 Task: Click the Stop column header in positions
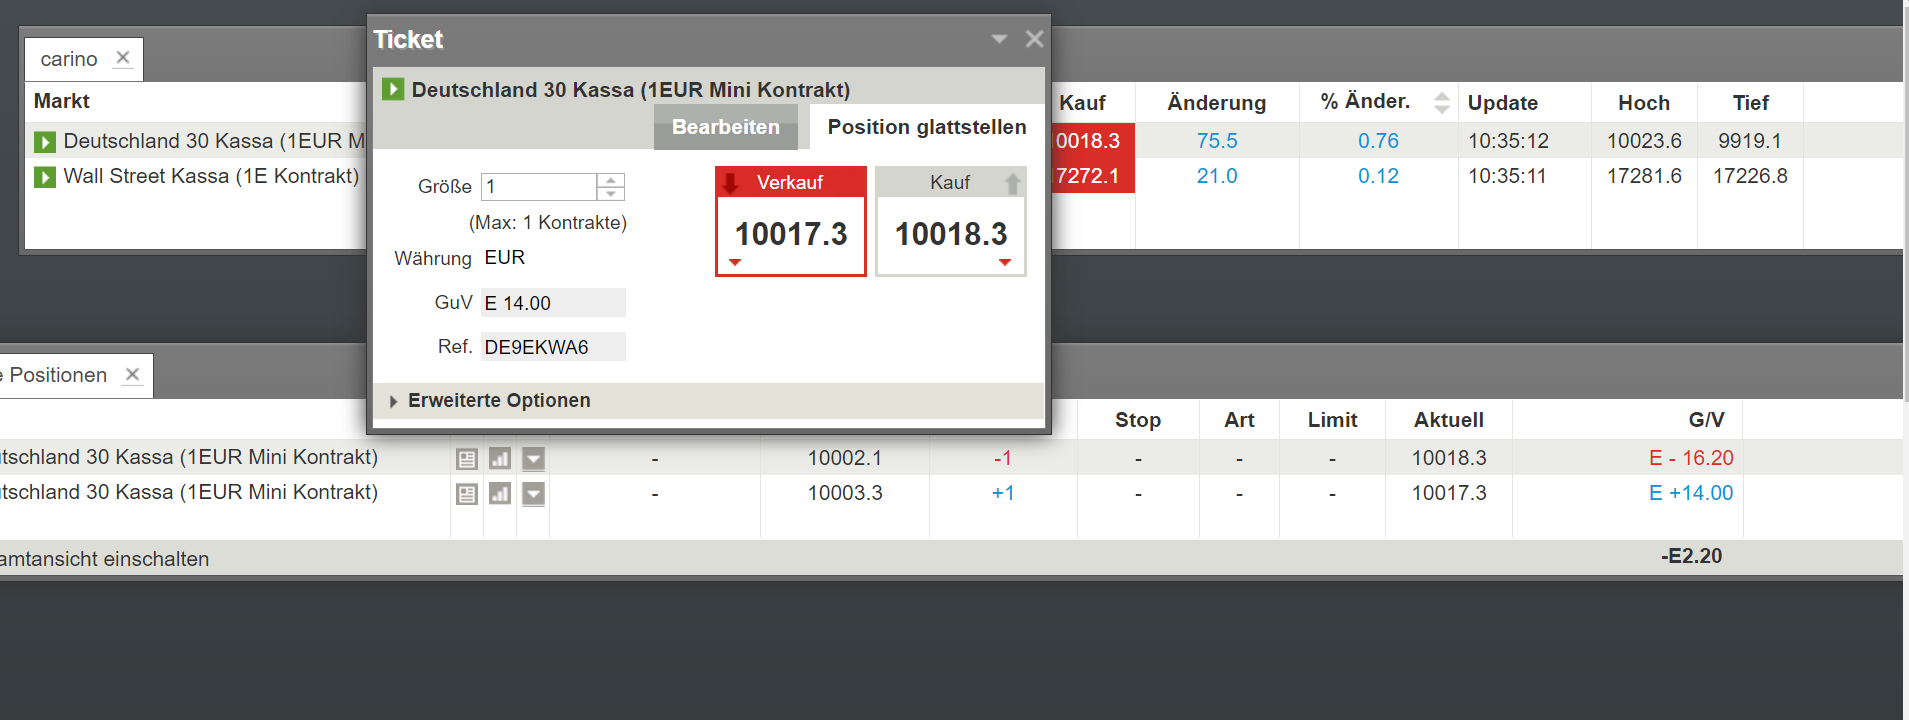coord(1138,420)
